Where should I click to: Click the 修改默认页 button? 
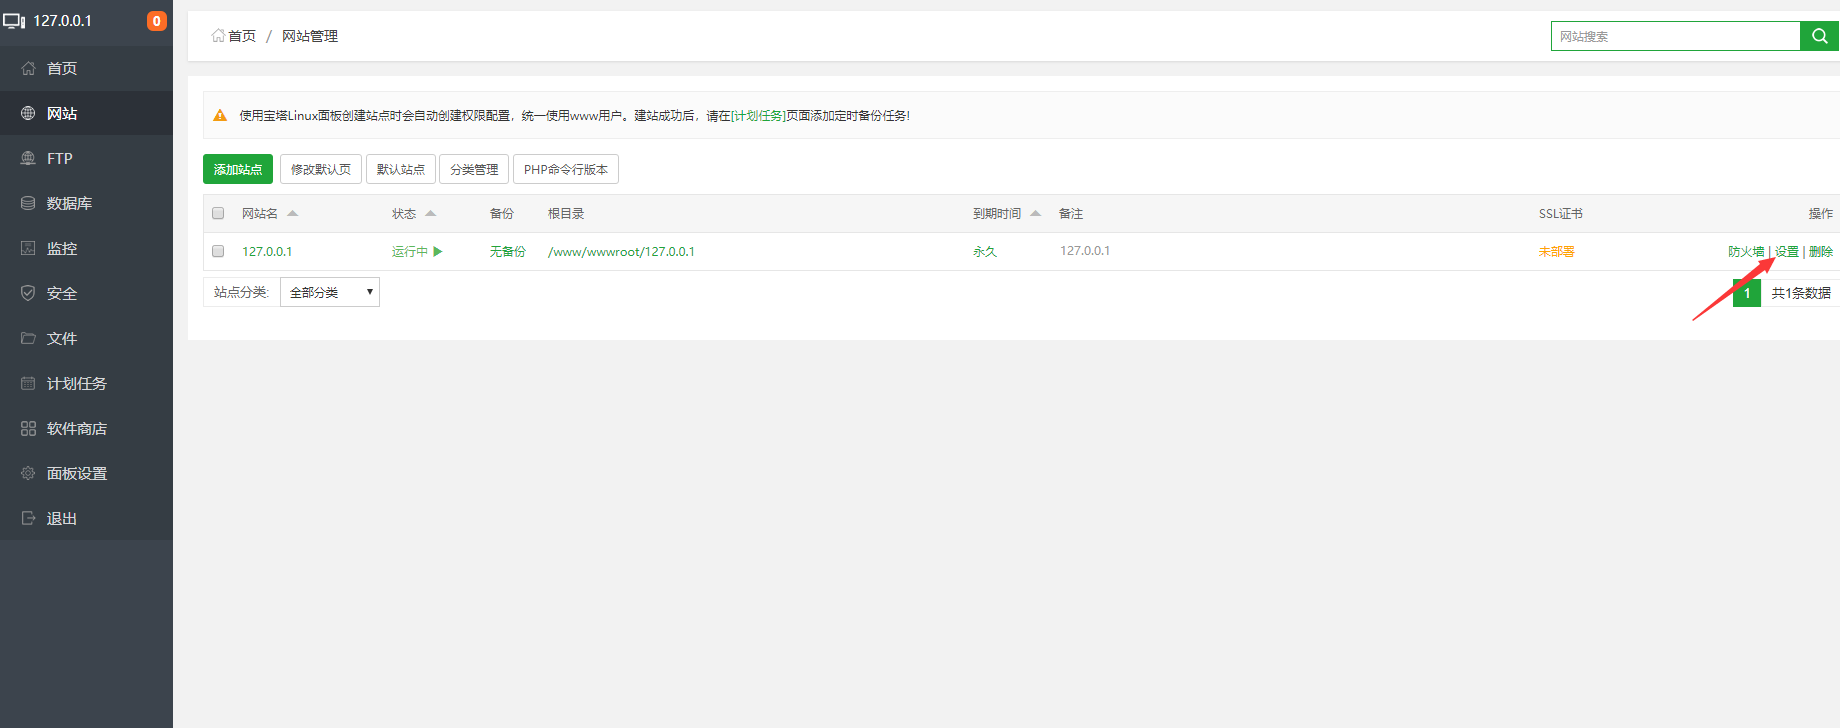tap(321, 169)
